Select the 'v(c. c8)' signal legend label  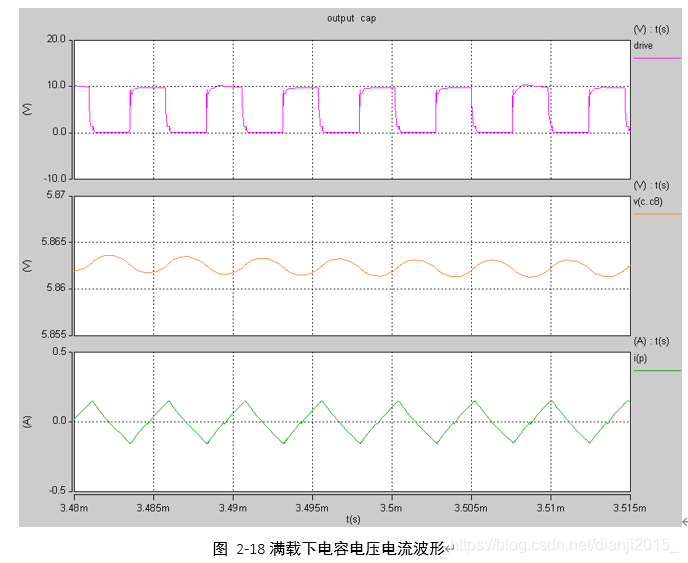pos(648,202)
